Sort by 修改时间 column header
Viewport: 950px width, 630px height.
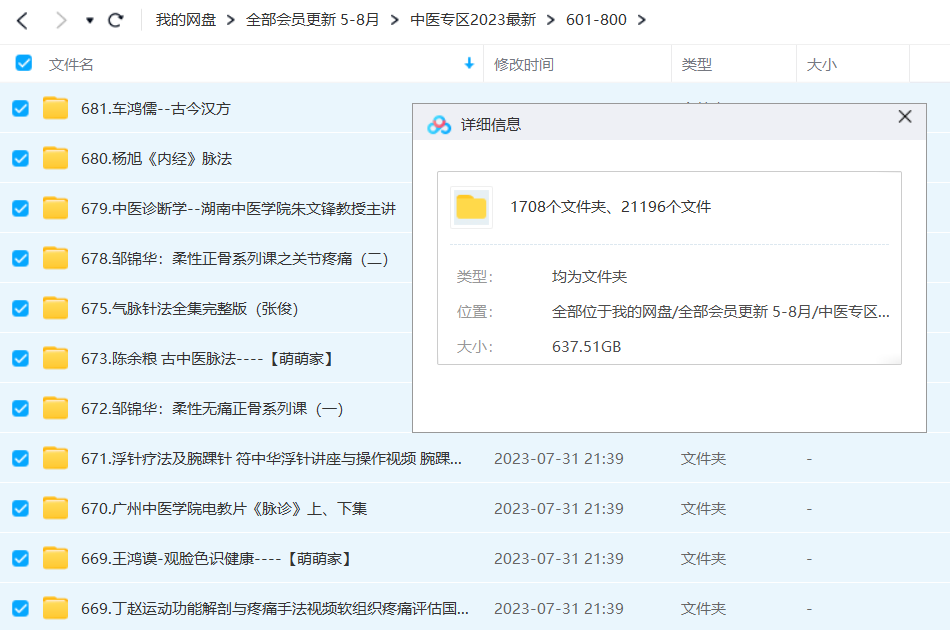(x=524, y=64)
